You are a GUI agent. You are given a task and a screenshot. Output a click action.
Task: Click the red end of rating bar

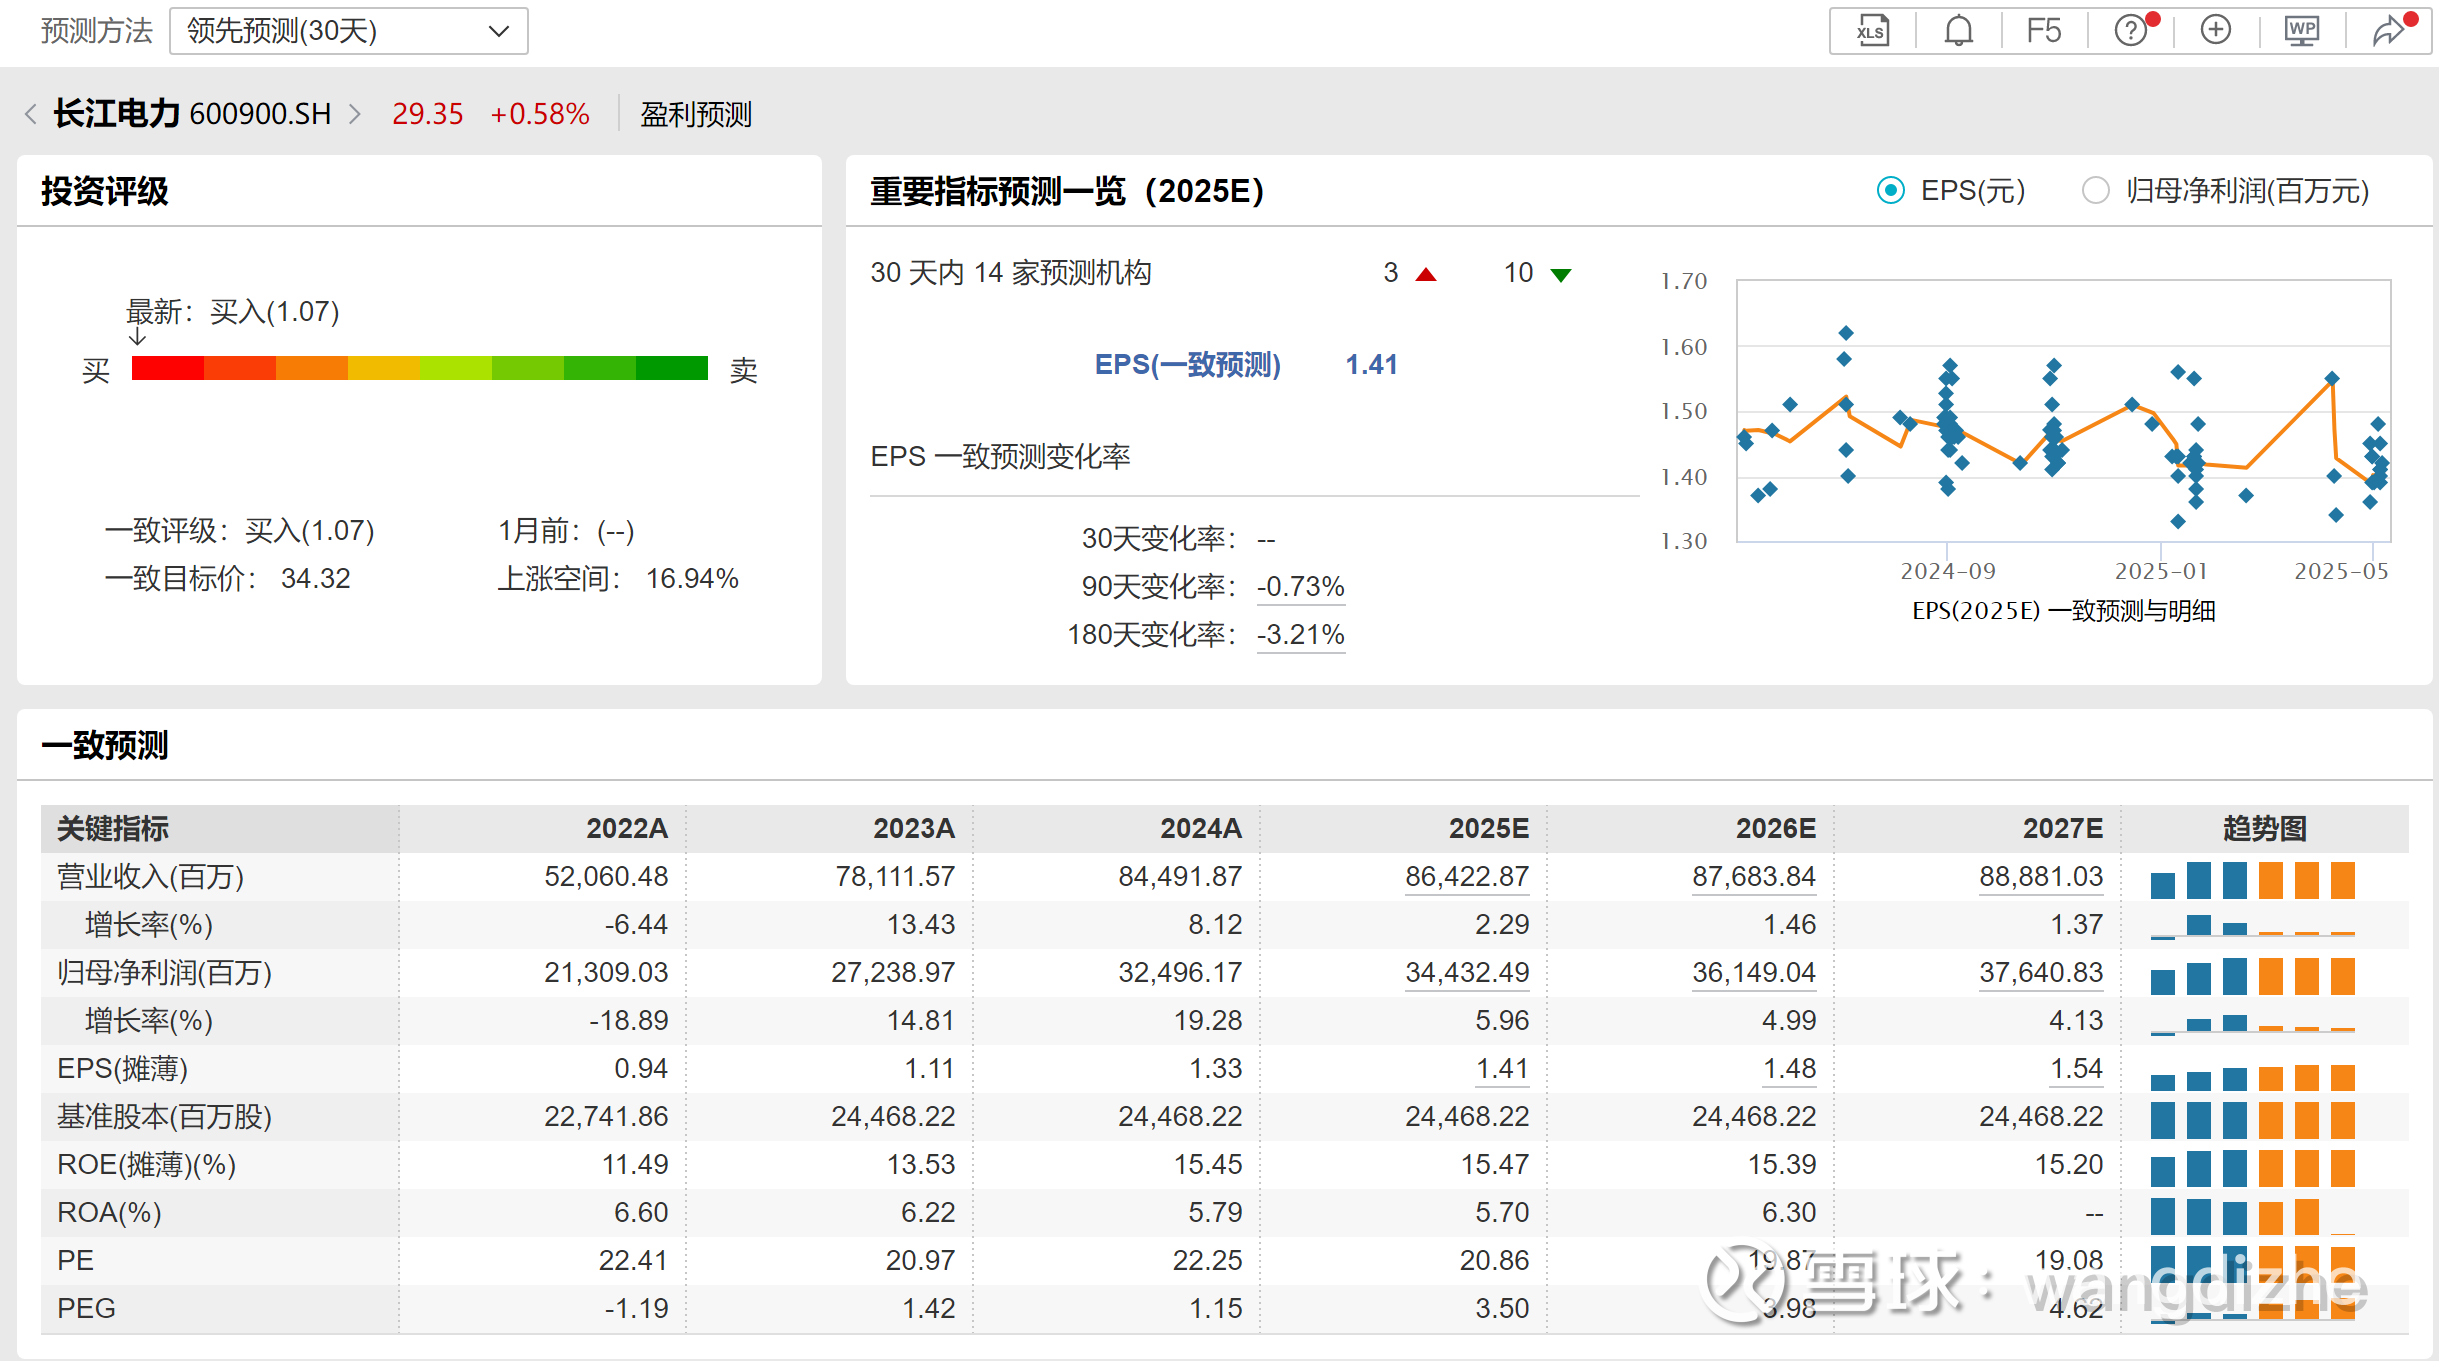167,368
